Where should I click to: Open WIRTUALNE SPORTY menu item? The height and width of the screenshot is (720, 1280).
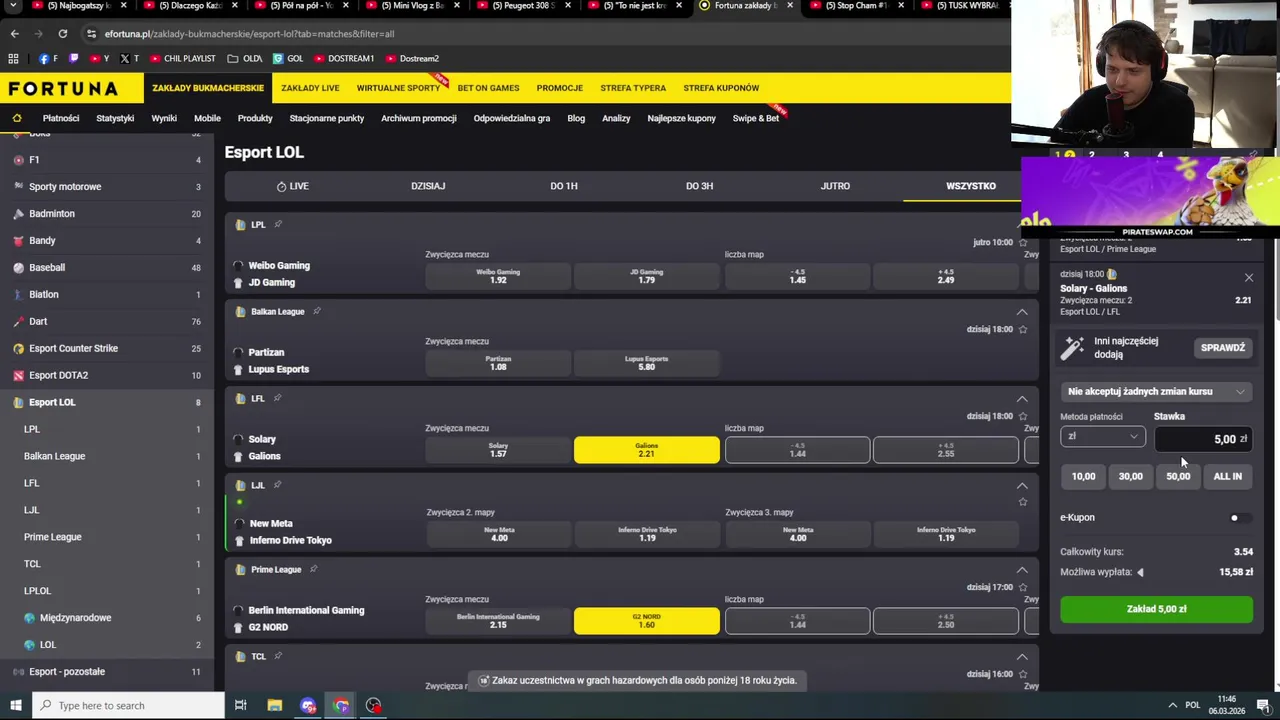pos(398,88)
